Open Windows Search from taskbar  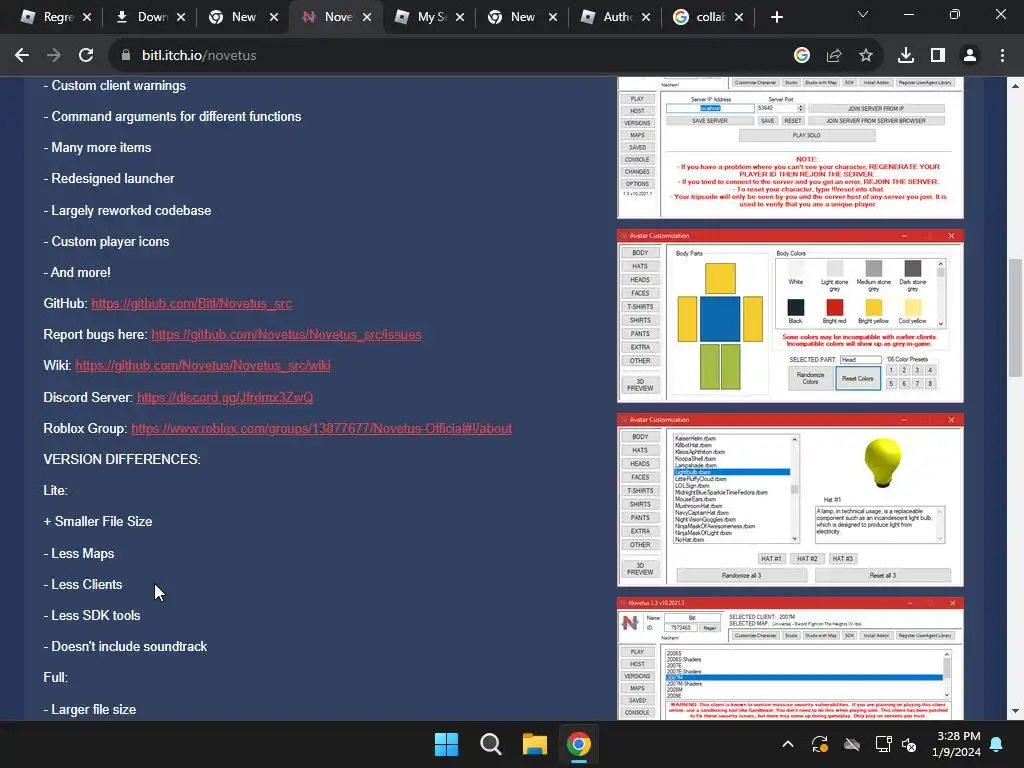pos(490,744)
